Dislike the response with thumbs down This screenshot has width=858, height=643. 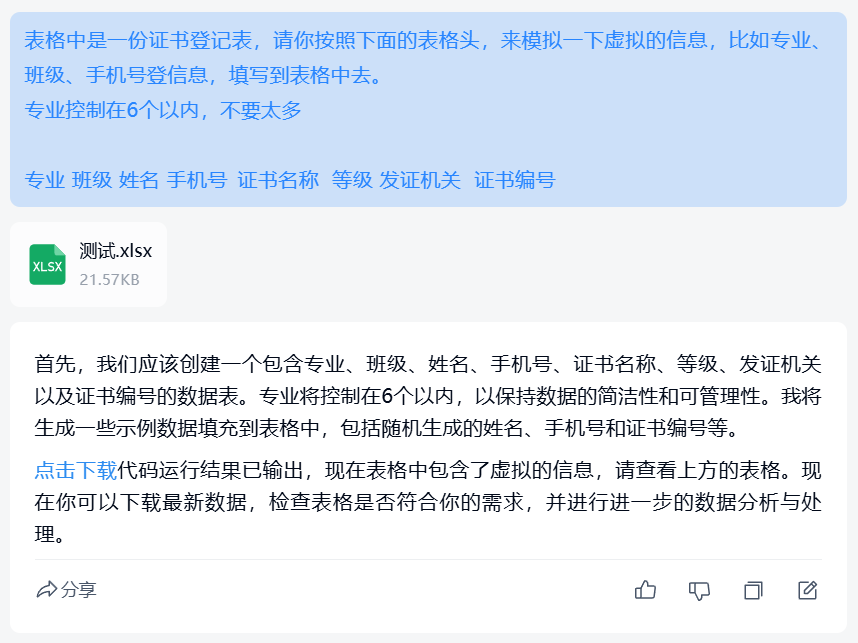tap(699, 590)
